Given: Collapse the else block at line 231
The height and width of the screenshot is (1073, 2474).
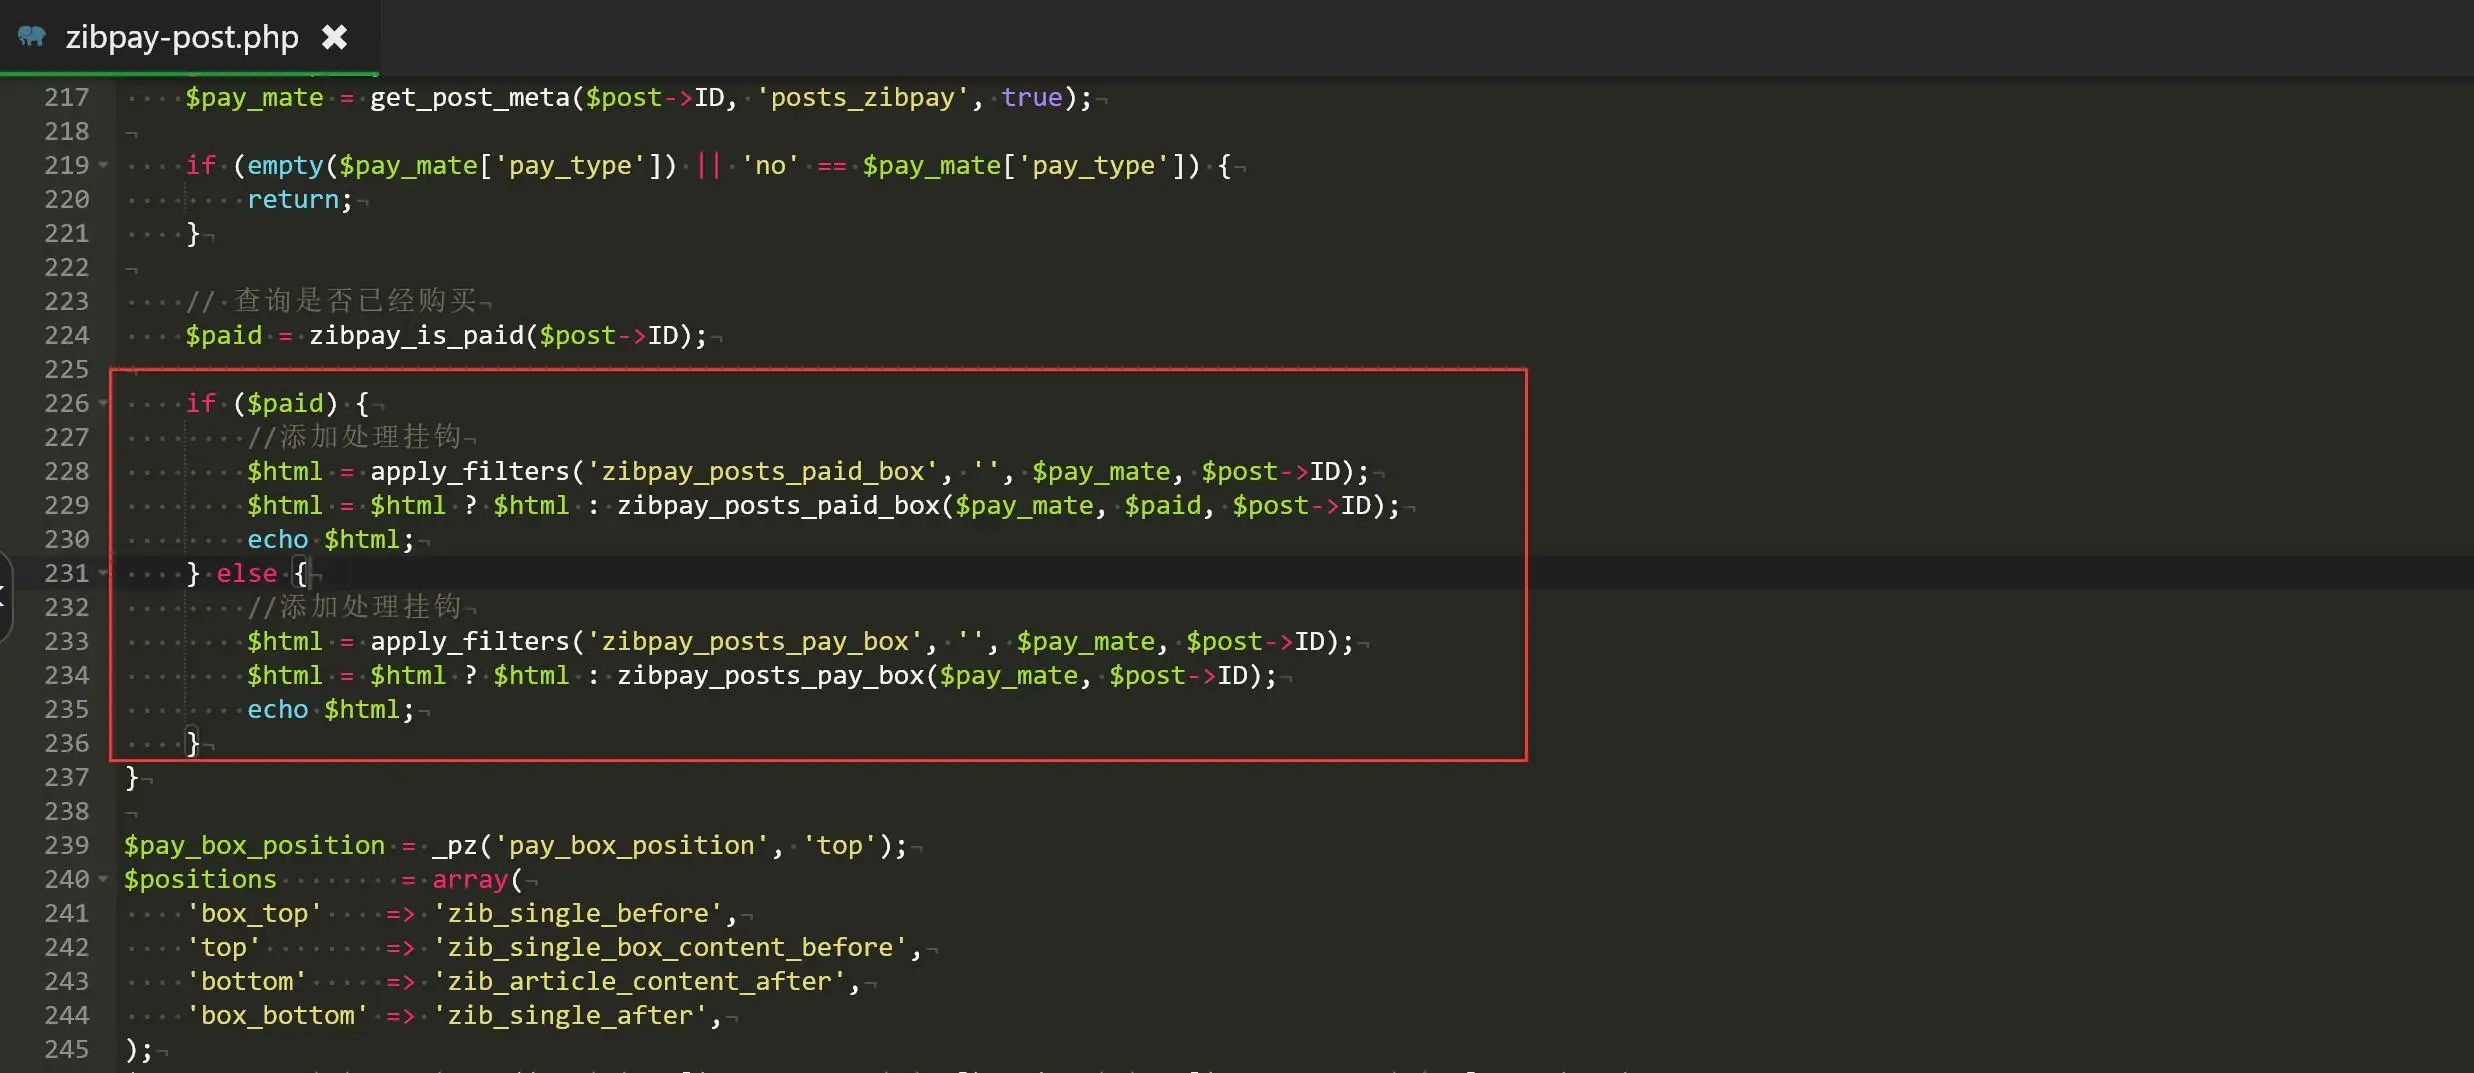Looking at the screenshot, I should 103,573.
